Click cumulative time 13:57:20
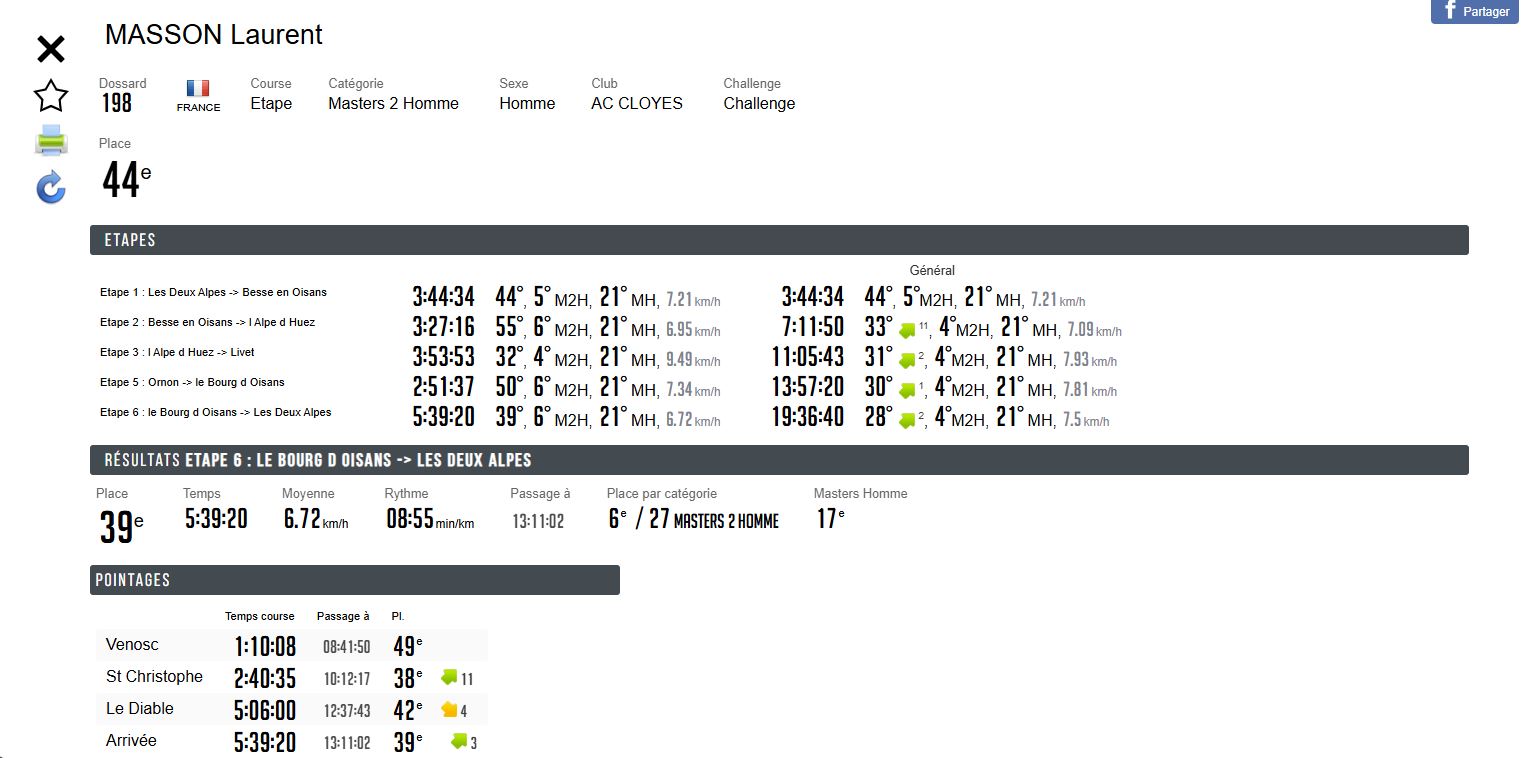The width and height of the screenshot is (1522, 758). (x=807, y=387)
